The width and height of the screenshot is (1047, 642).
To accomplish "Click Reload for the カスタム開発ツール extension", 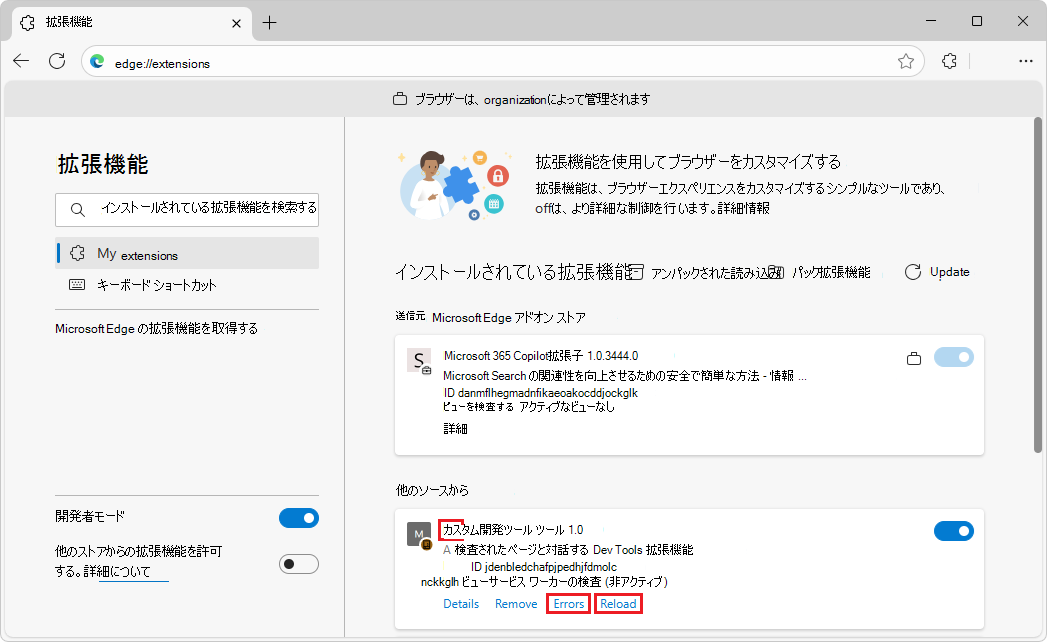I will [x=618, y=604].
